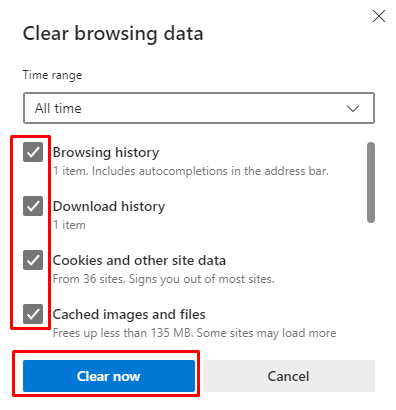Uncheck the Download history checkbox
The width and height of the screenshot is (396, 410).
33,206
